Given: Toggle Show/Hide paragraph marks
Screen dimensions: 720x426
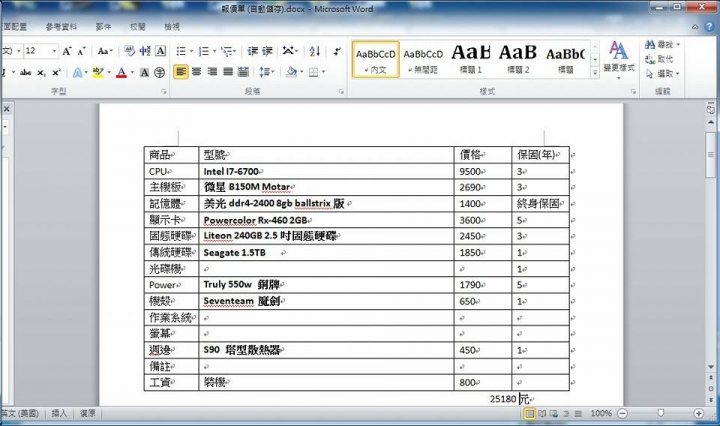Looking at the screenshot, I should [337, 51].
